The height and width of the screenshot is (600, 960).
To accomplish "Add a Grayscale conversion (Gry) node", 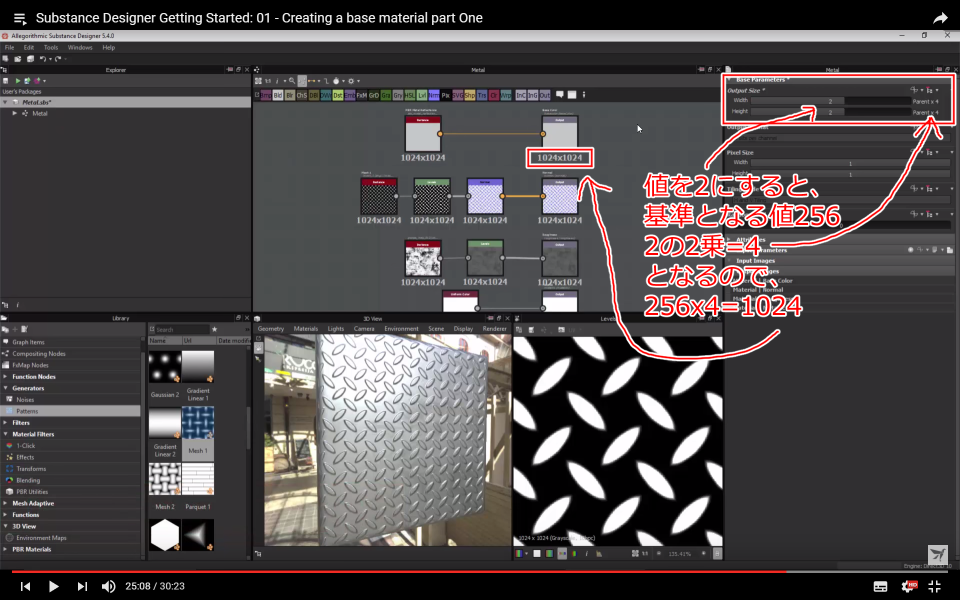I will [x=398, y=96].
